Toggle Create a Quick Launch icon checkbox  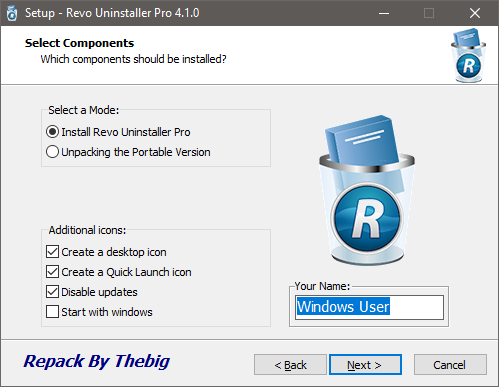[52, 272]
